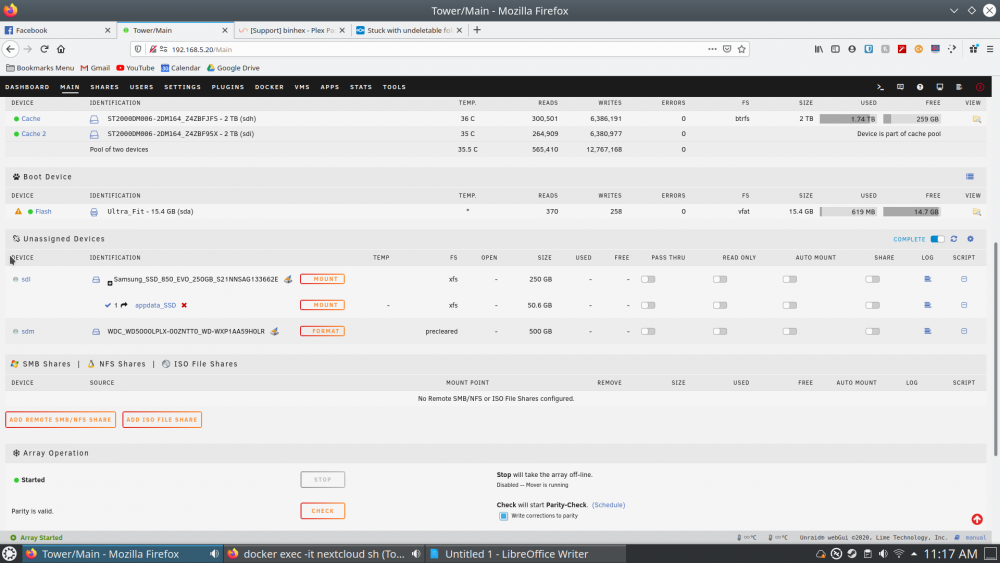Switch to the Facebook browser tab
Viewport: 1000px width, 563px height.
coord(57,30)
